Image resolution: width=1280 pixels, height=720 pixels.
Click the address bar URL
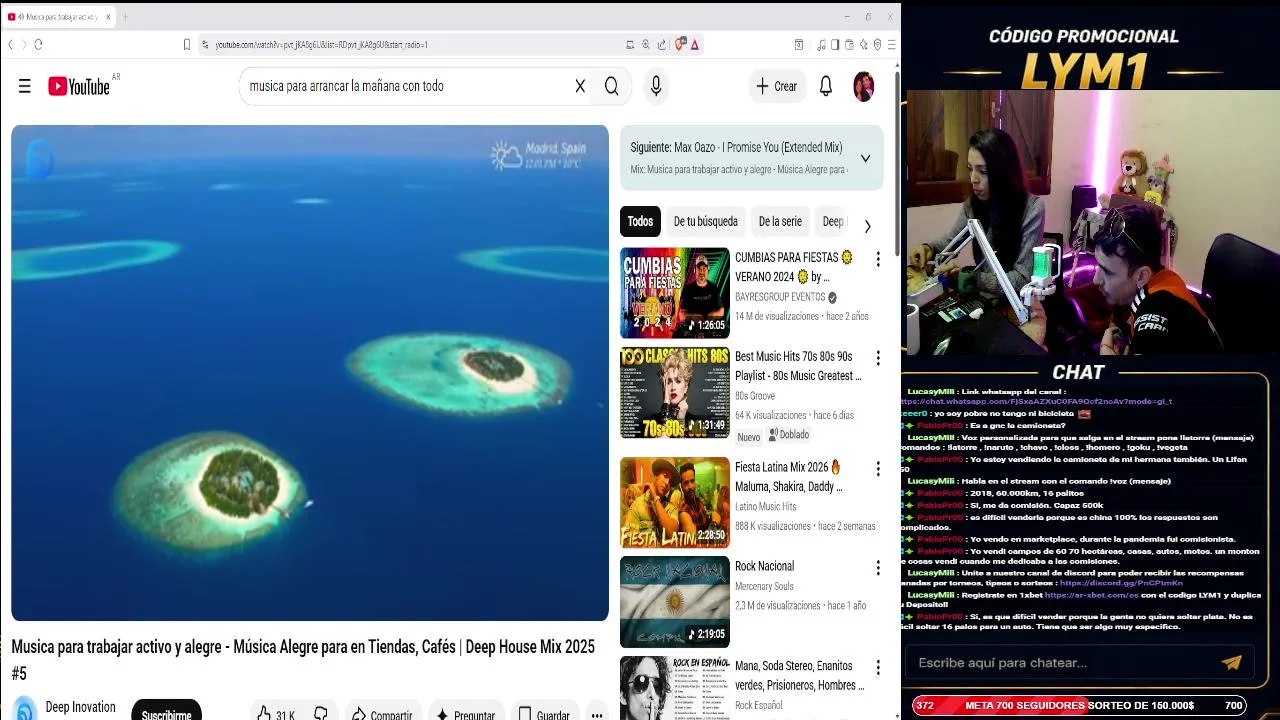[x=321, y=44]
